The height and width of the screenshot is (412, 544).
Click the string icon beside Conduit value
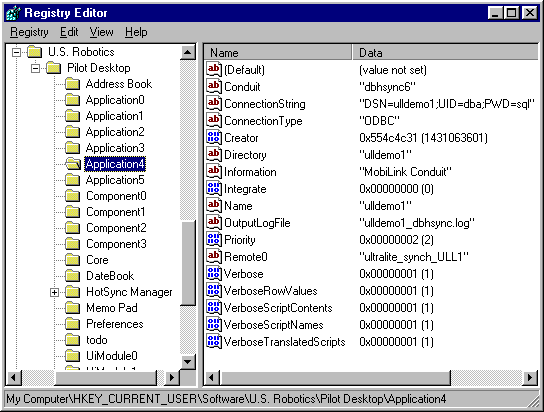[214, 86]
